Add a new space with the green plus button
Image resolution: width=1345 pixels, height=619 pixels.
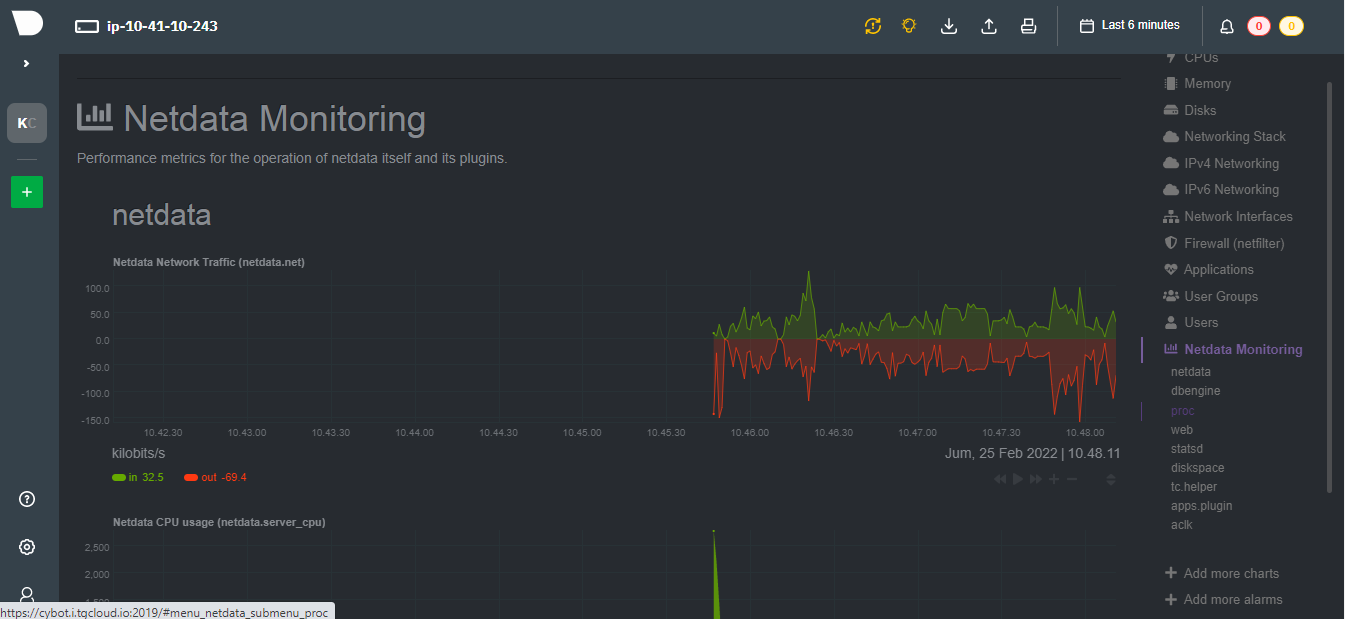(x=27, y=191)
